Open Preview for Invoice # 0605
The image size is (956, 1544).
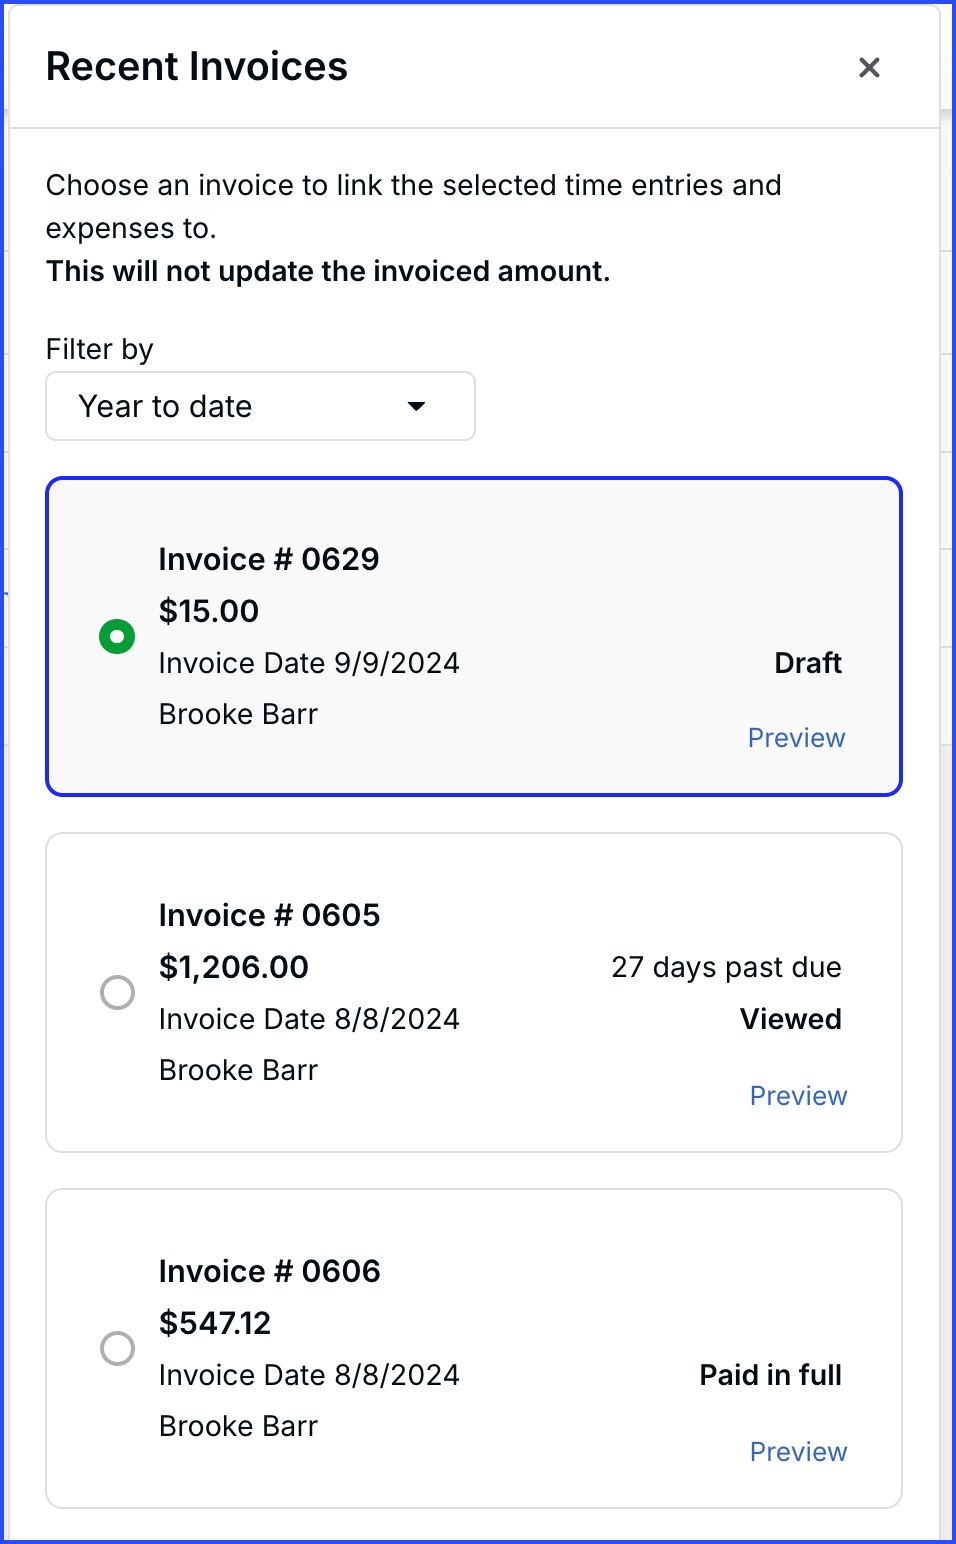click(x=798, y=1096)
